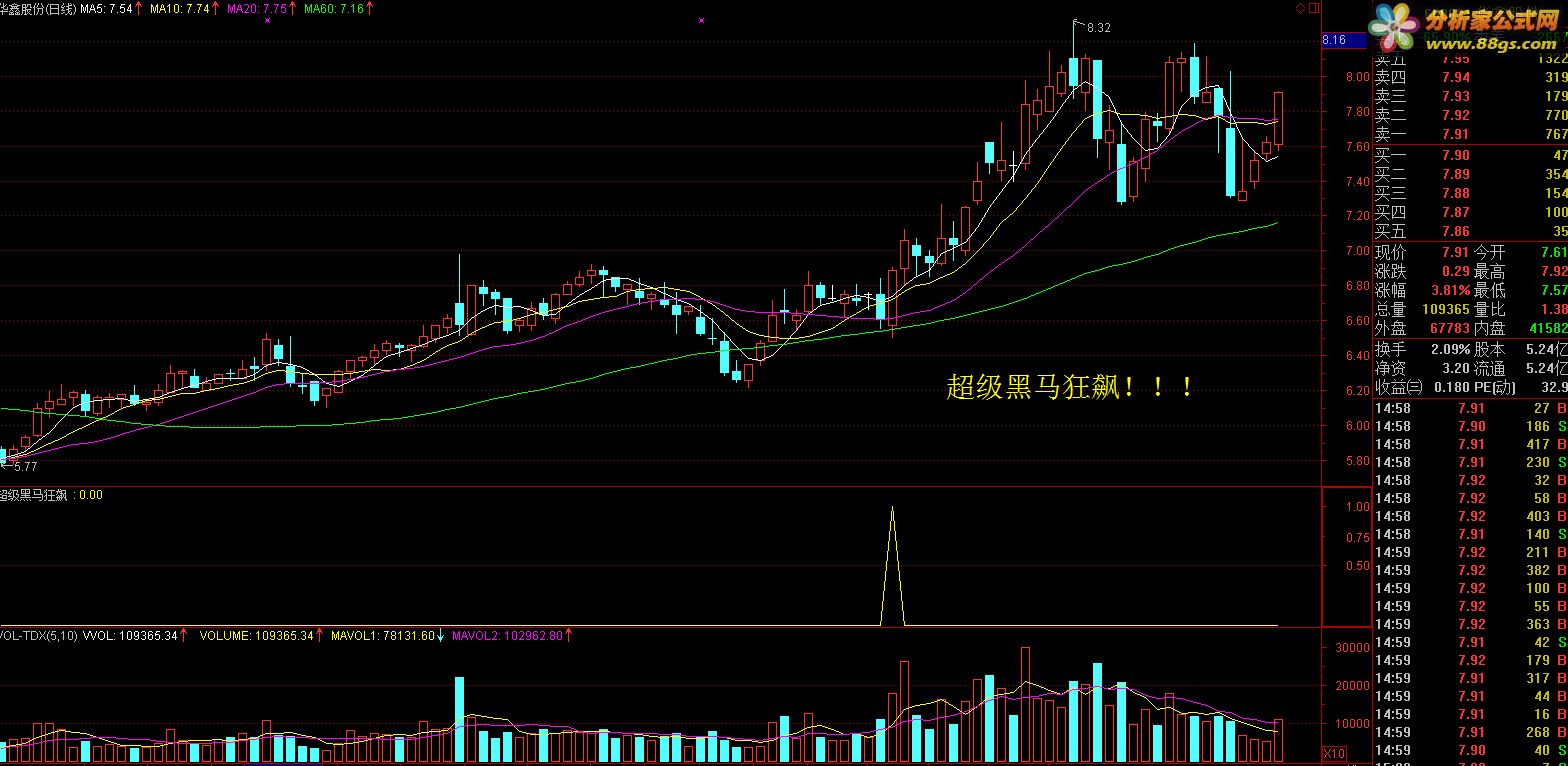Click the 最低 label
Screen dimensions: 1568x766
pos(1490,291)
